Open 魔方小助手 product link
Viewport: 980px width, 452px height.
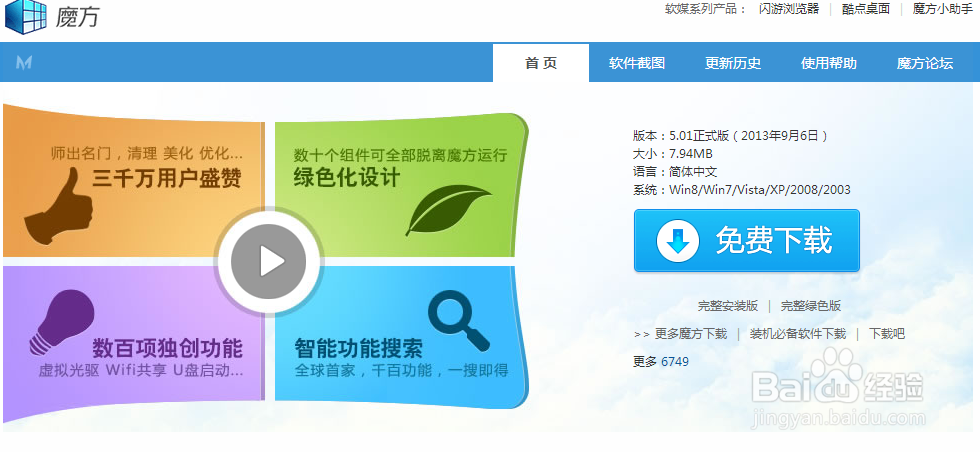click(x=942, y=9)
